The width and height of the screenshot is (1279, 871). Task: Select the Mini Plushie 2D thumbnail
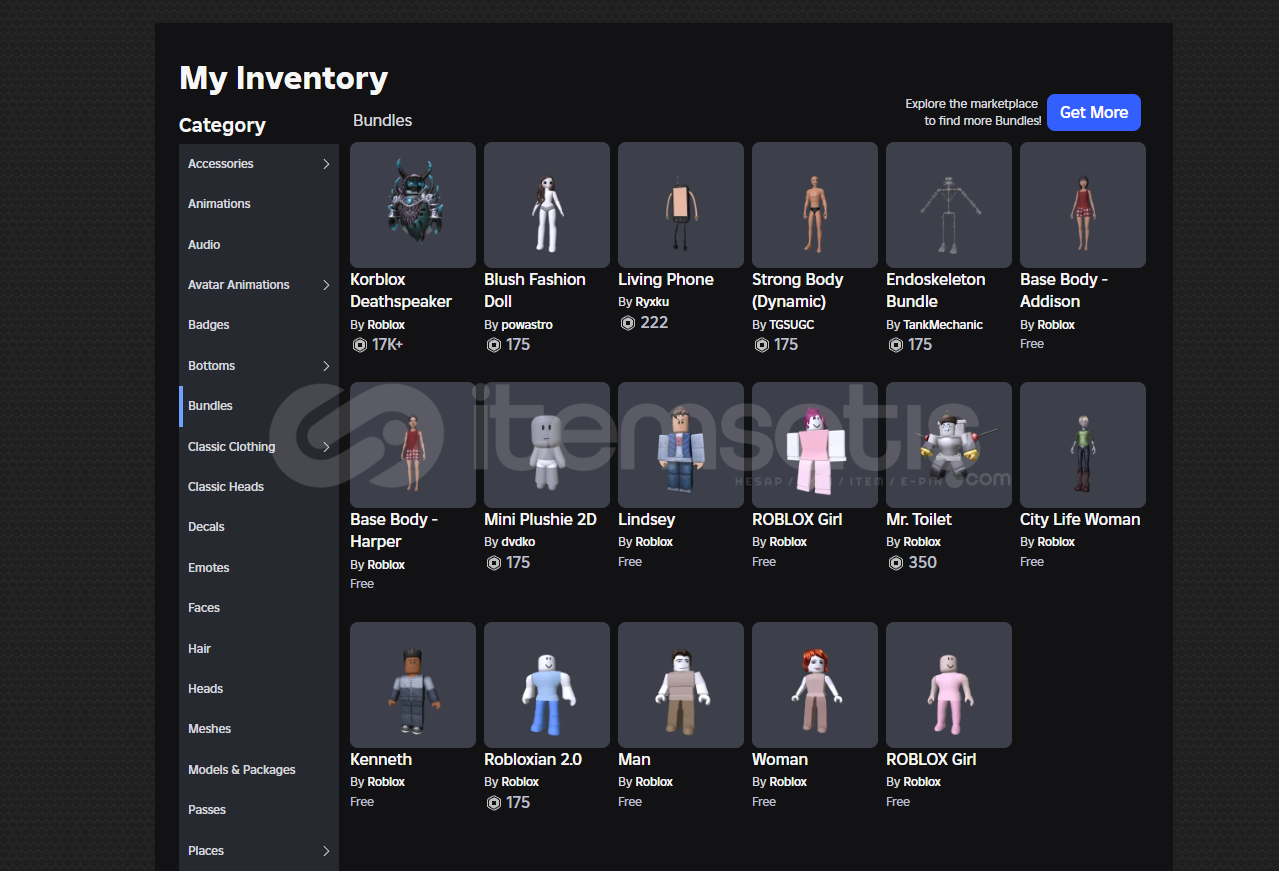pos(547,445)
